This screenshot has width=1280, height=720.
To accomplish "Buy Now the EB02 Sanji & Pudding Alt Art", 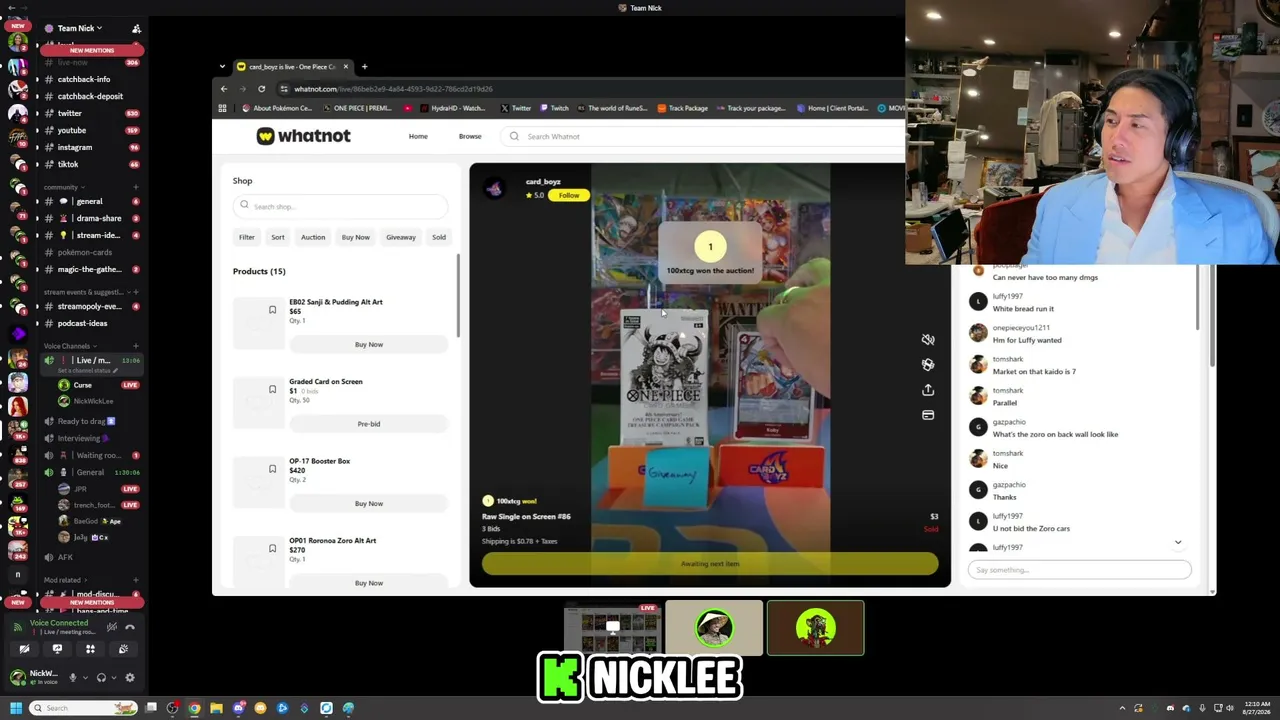I will pos(369,344).
